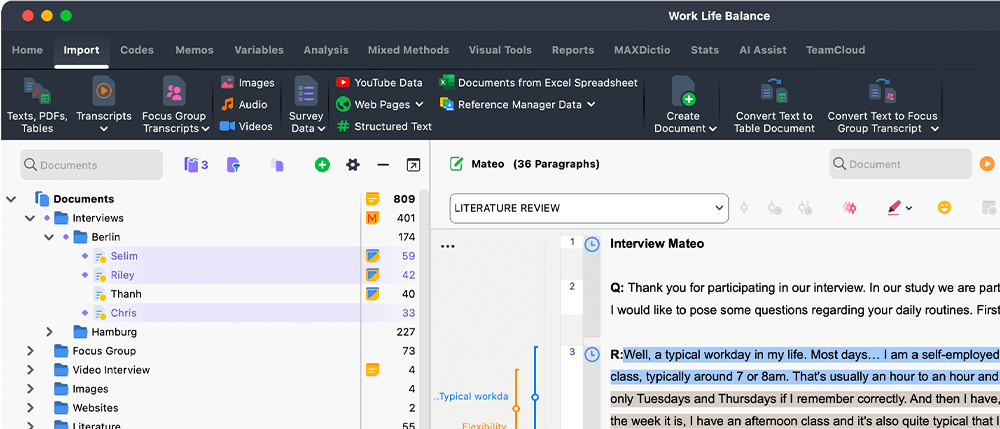Toggle the activation dot beside Selim
The width and height of the screenshot is (1000, 429).
[x=85, y=256]
